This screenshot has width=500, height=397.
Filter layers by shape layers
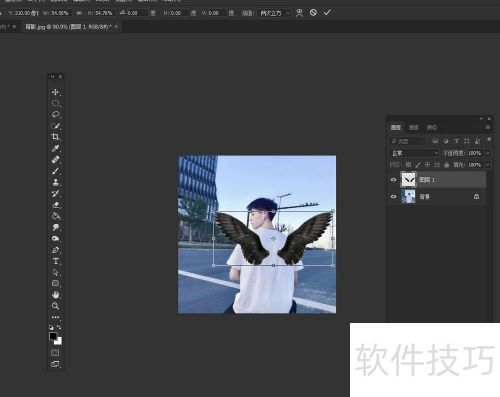(467, 141)
